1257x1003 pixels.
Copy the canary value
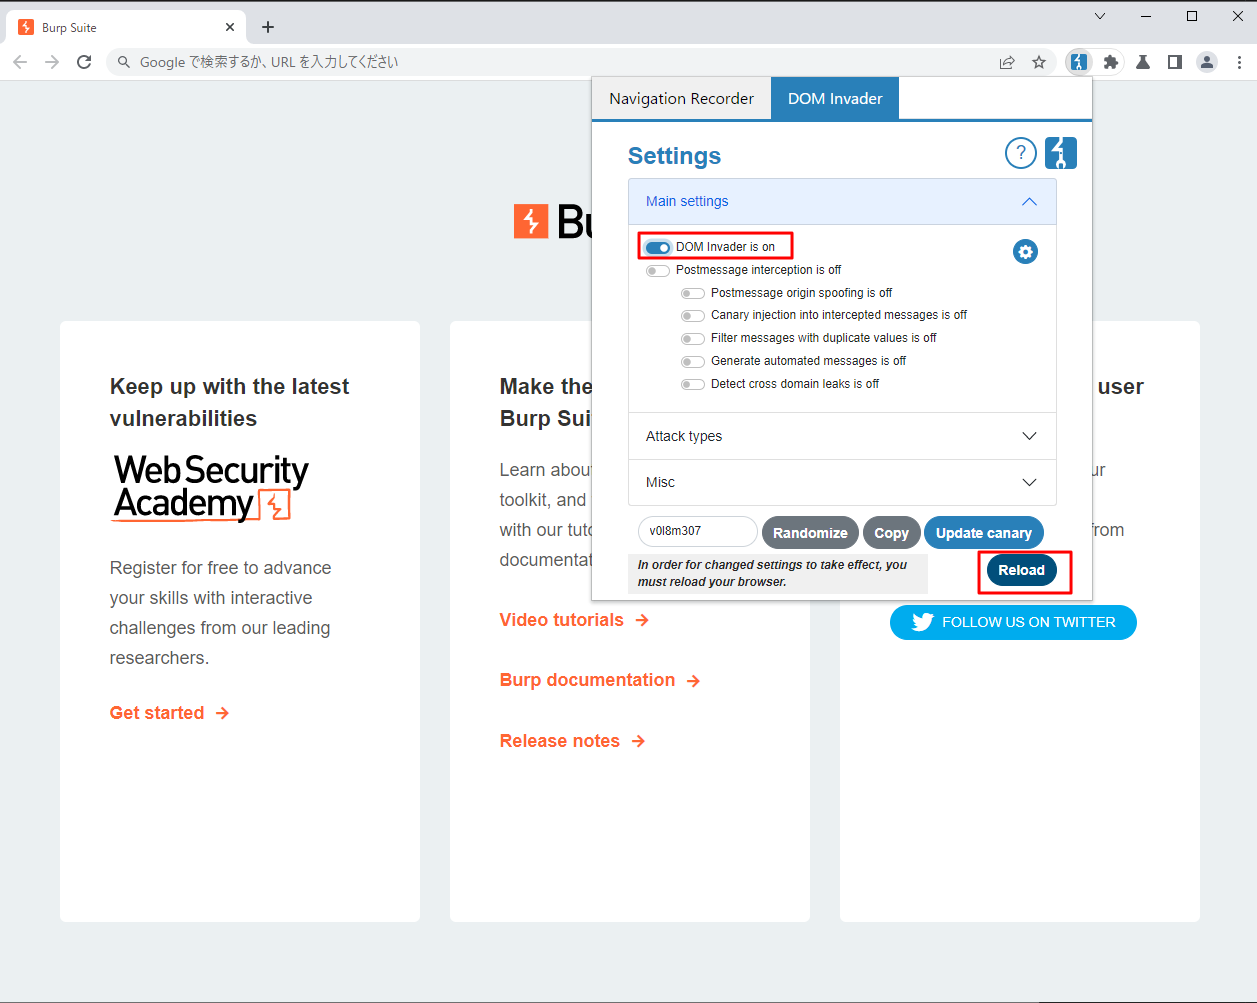pos(891,533)
